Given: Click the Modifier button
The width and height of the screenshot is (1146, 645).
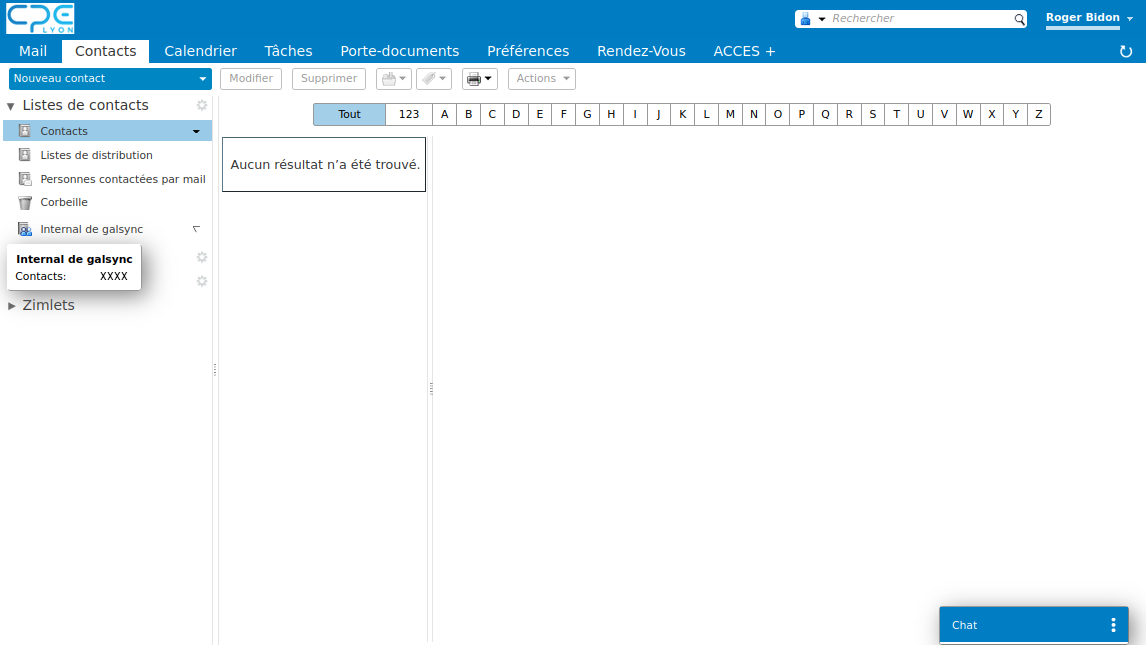Looking at the screenshot, I should pos(251,79).
